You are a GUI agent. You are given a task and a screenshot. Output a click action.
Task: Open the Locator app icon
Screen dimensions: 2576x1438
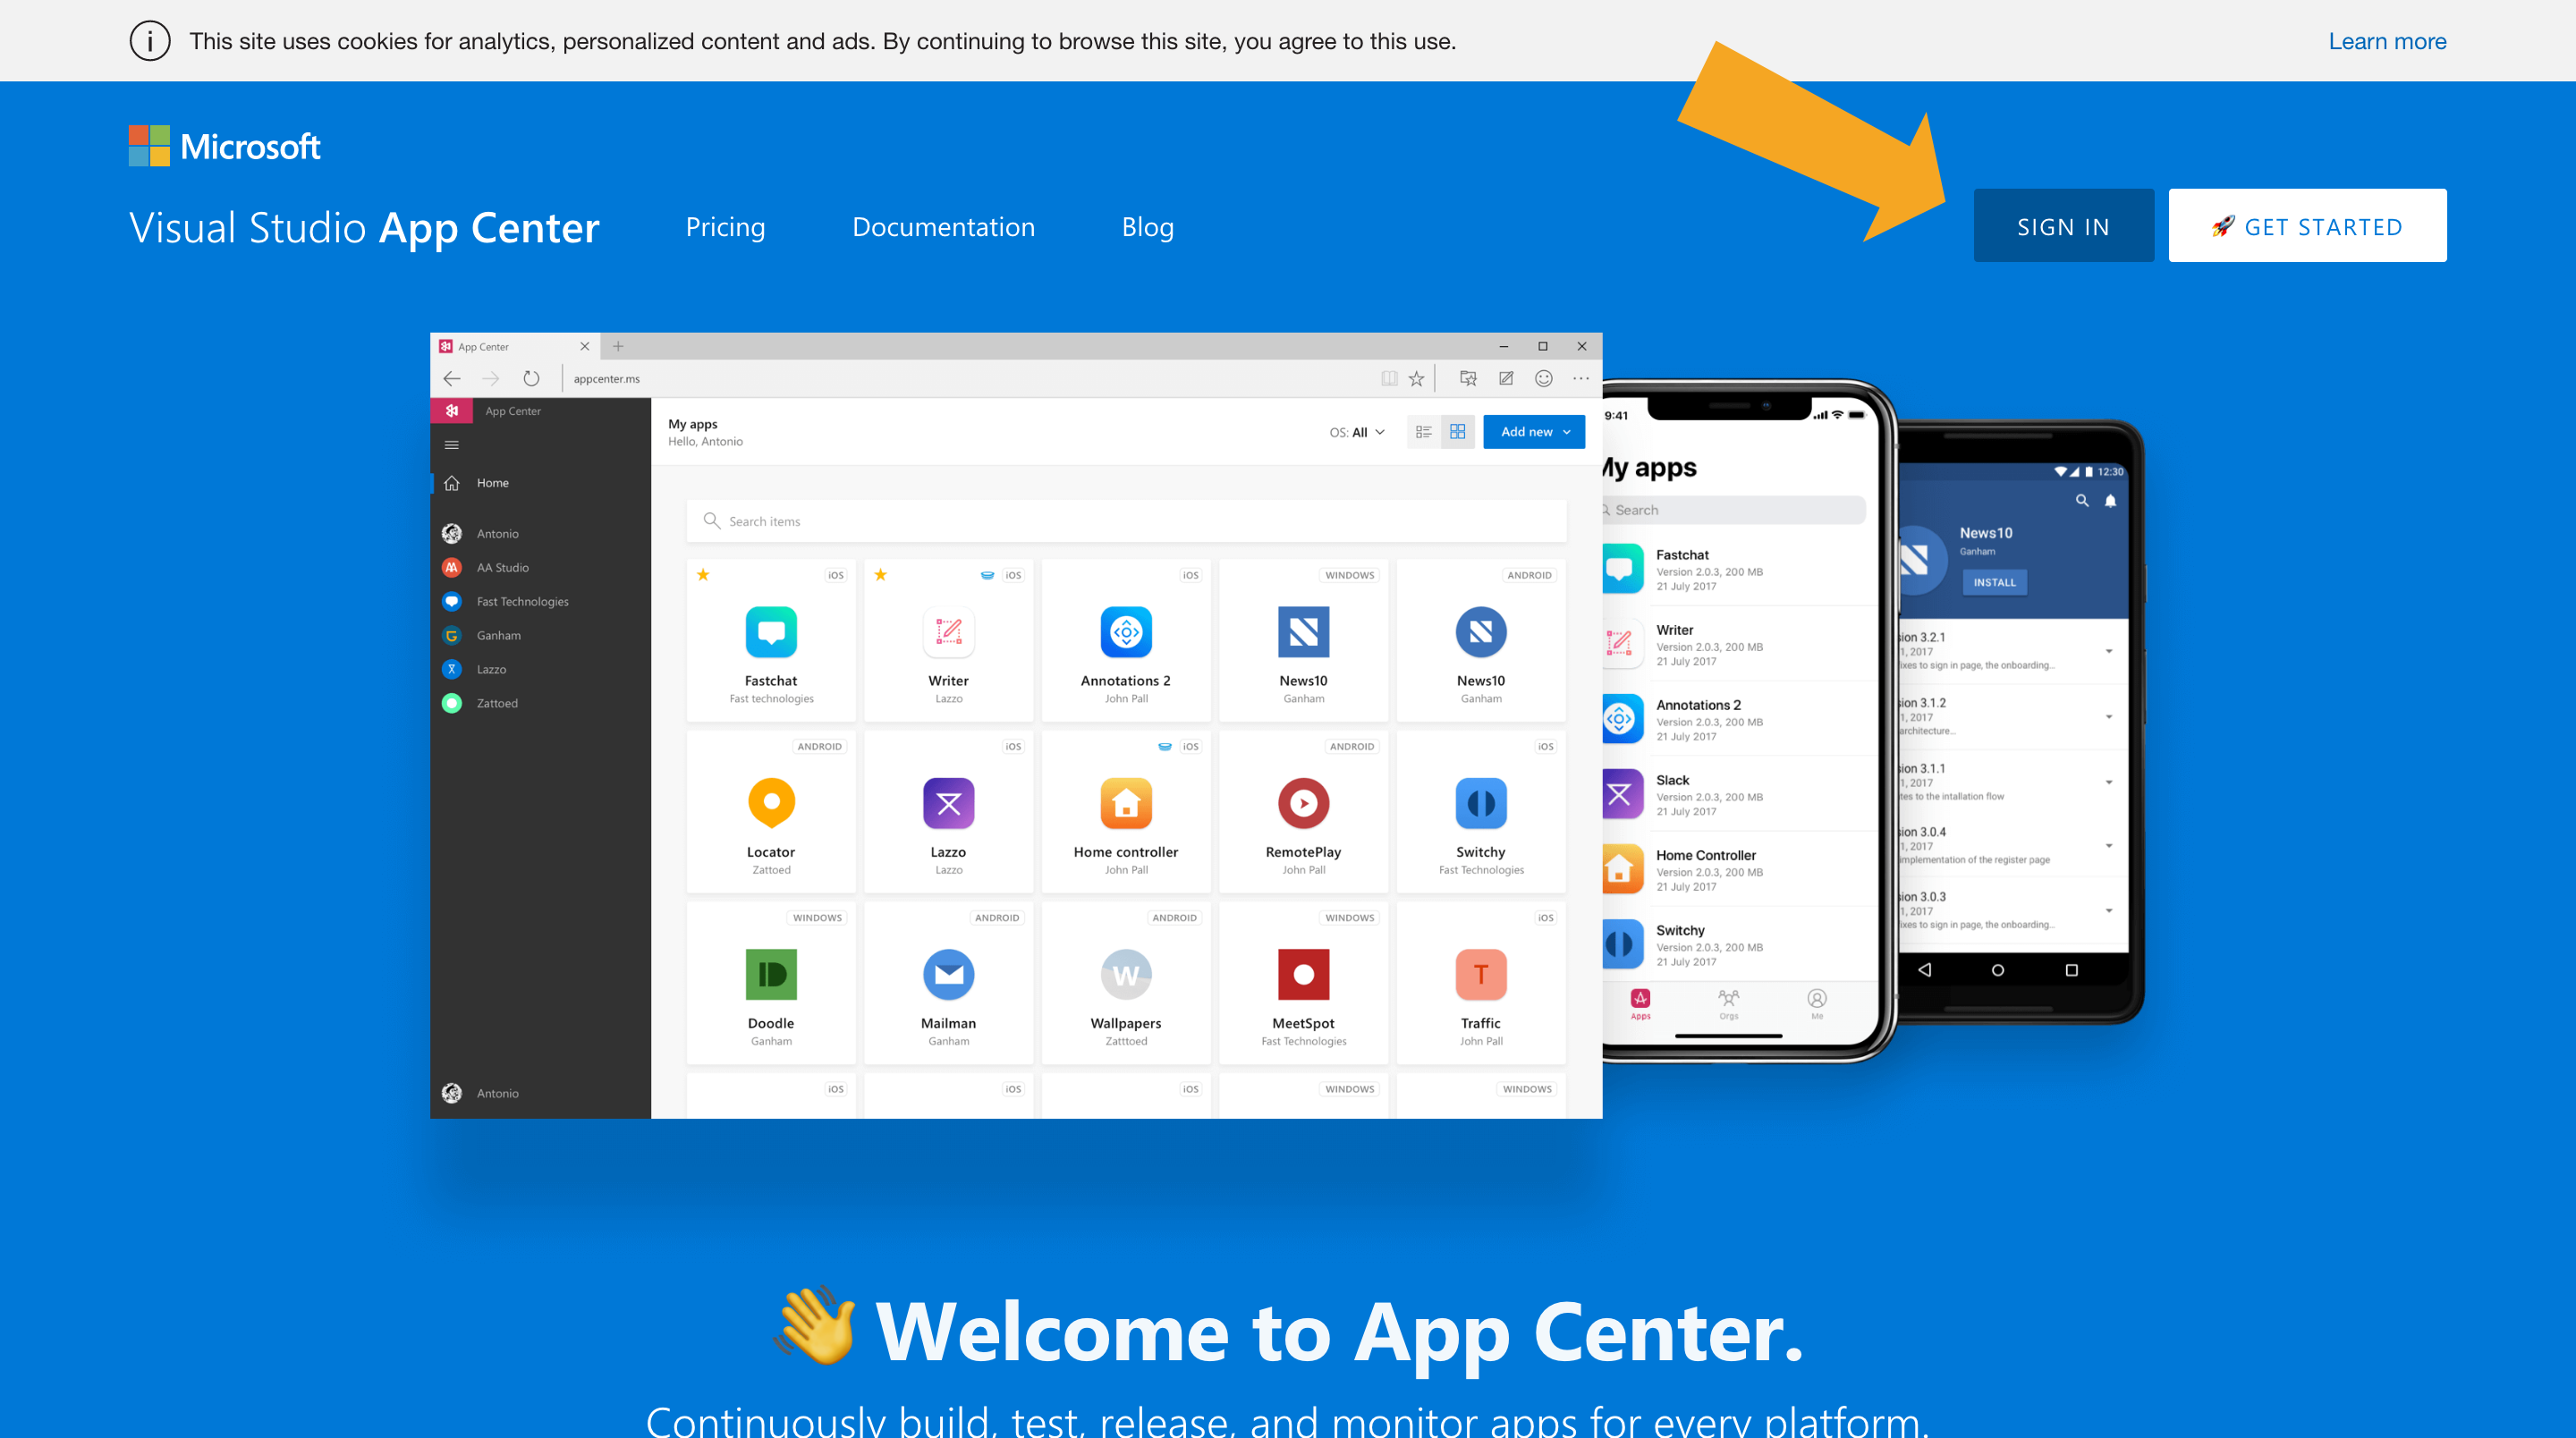tap(769, 803)
